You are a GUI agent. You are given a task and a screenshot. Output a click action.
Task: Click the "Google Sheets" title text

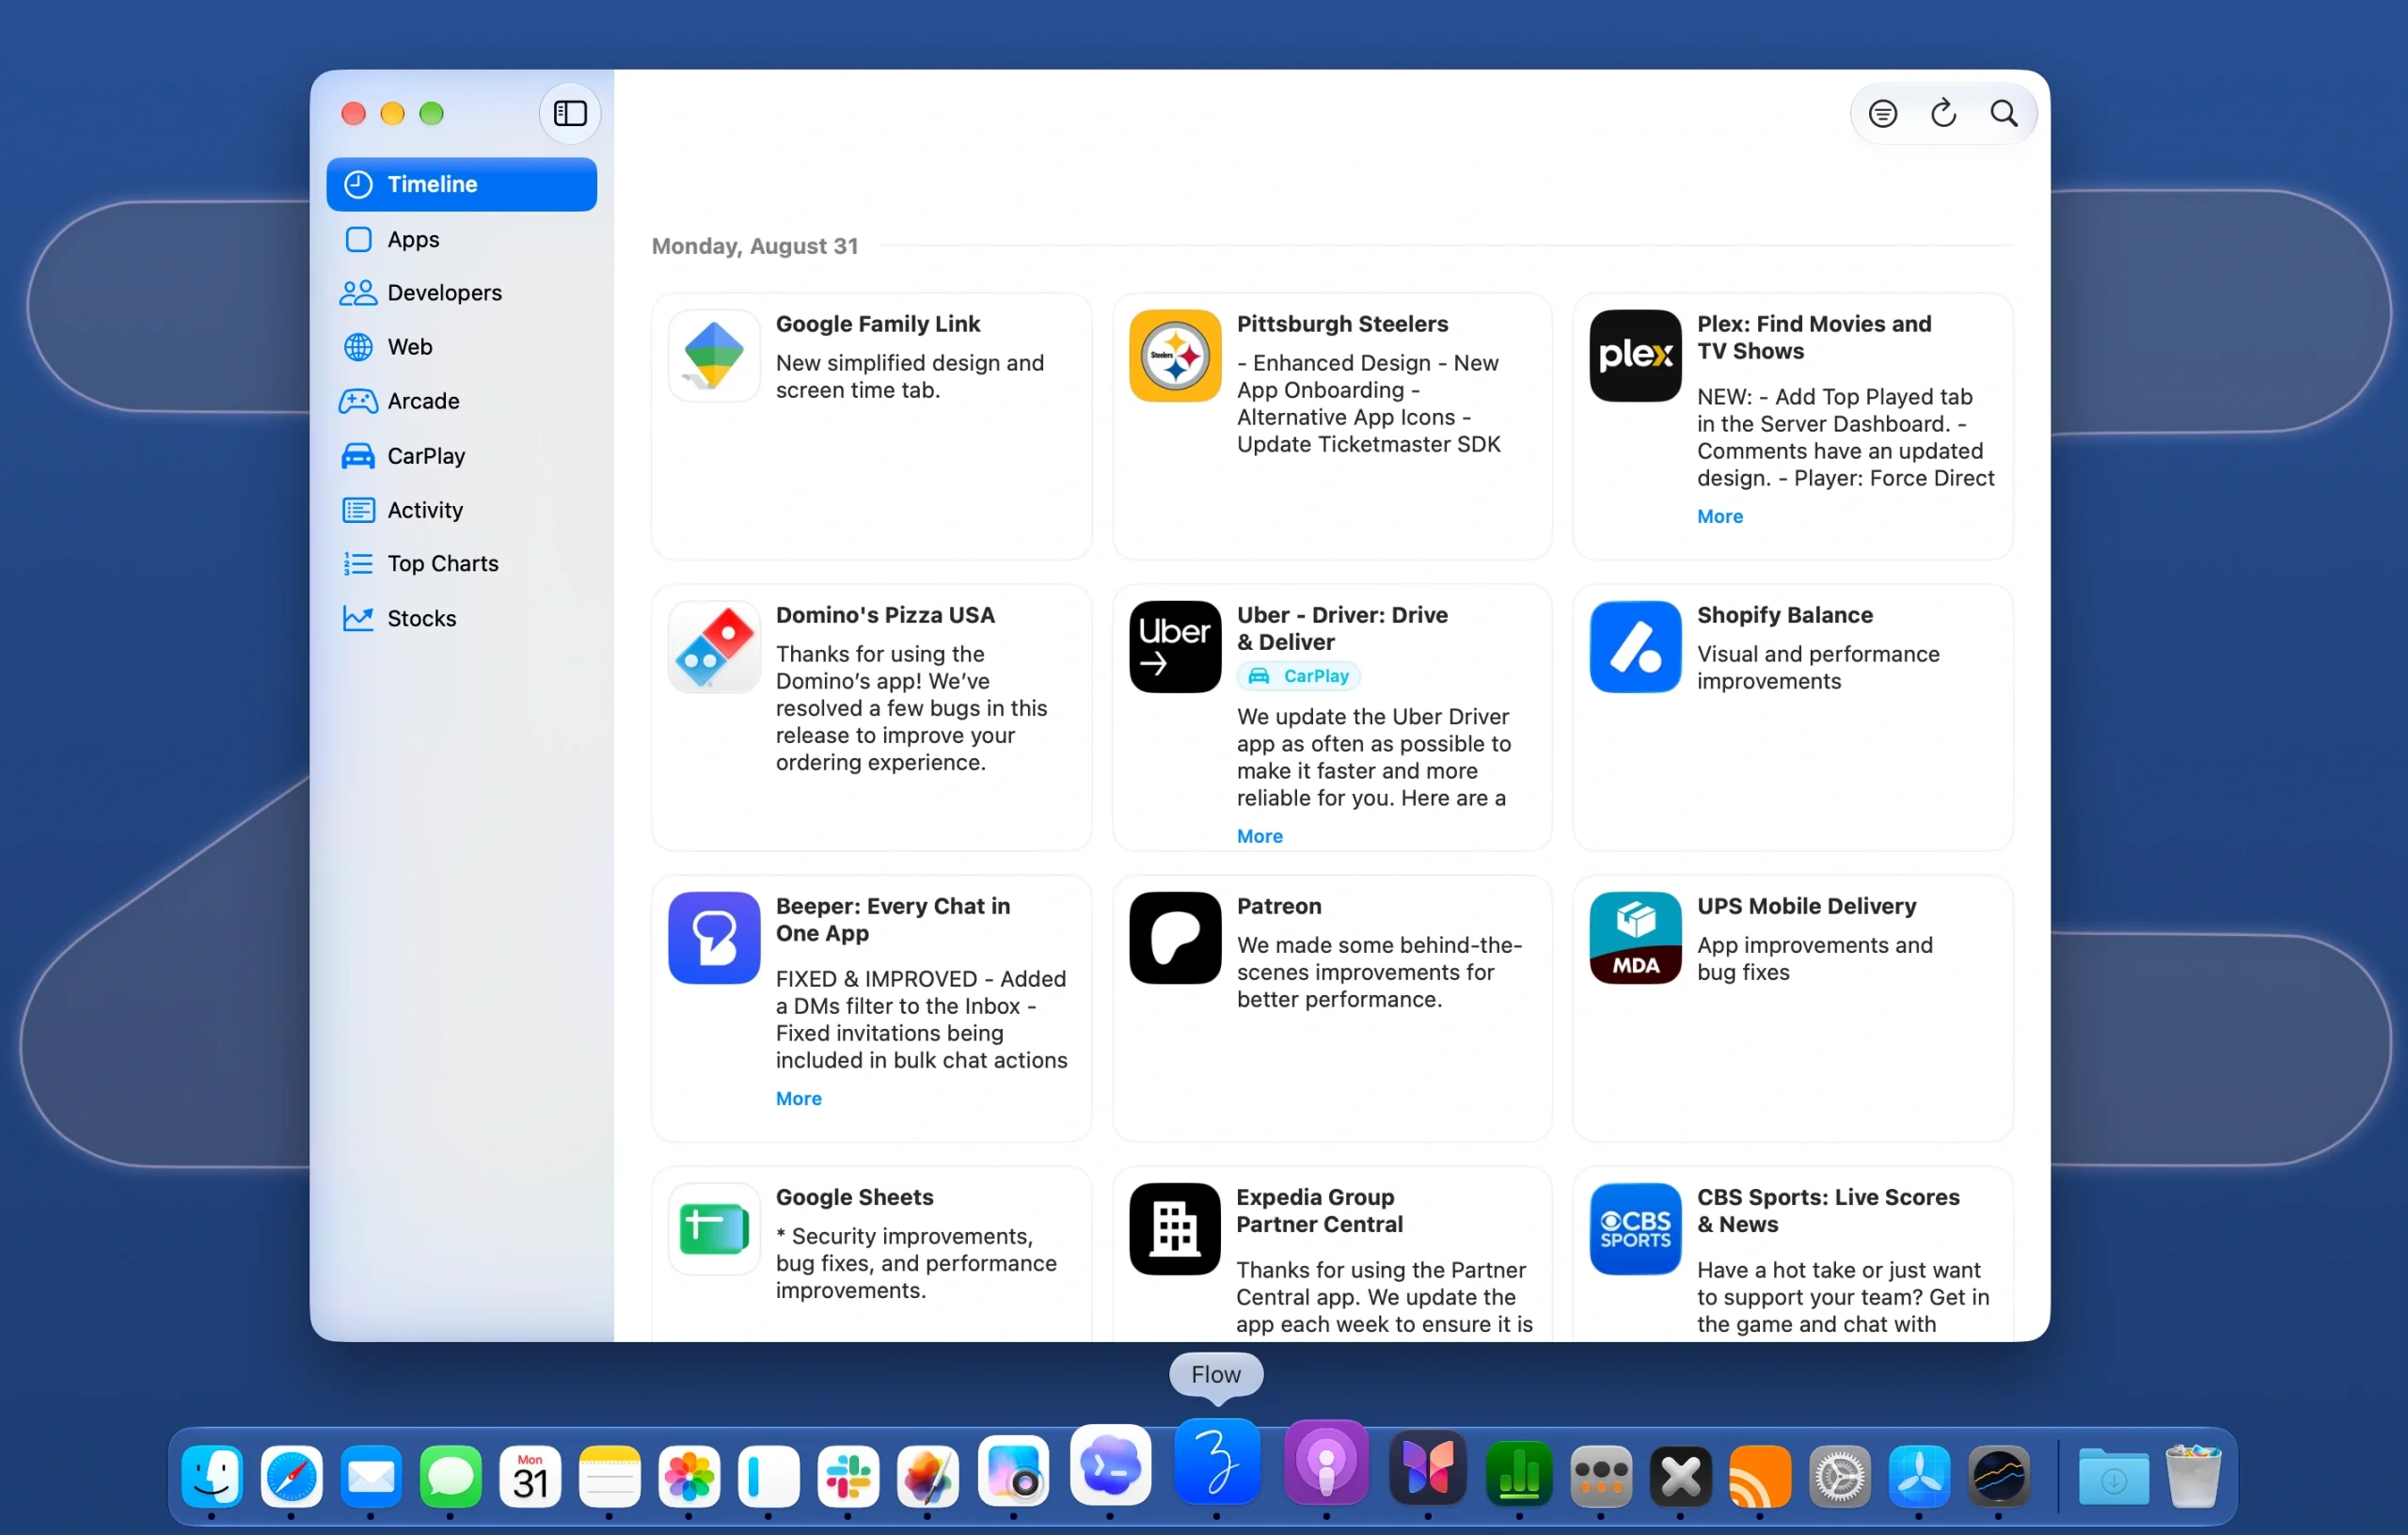(854, 1197)
